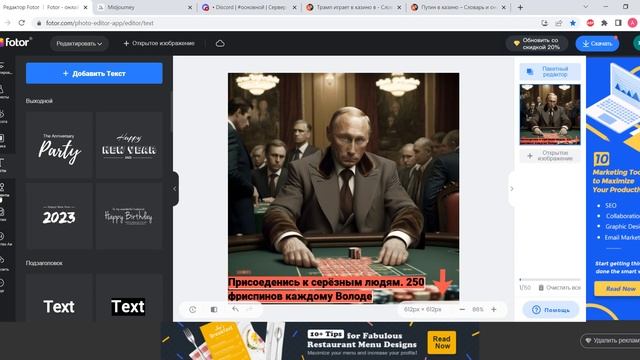Click Очистить все button
Image resolution: width=640 pixels, height=360 pixels.
[559, 288]
